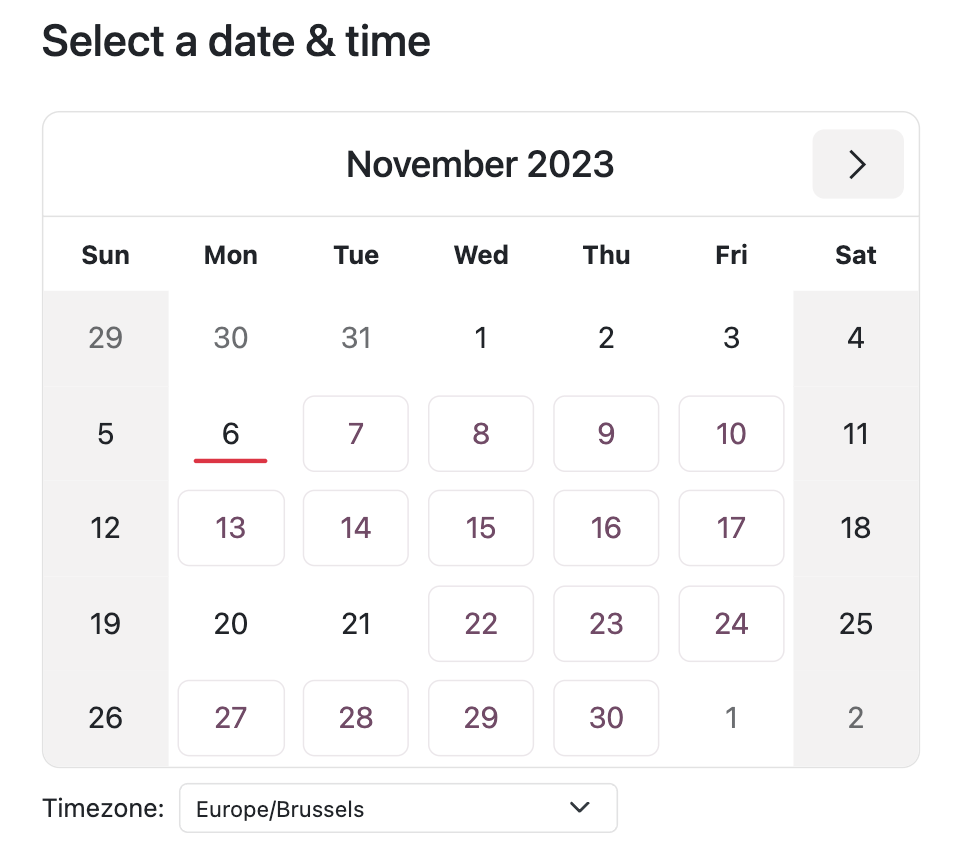Select Monday November 27
The width and height of the screenshot is (976, 852).
[x=231, y=718]
